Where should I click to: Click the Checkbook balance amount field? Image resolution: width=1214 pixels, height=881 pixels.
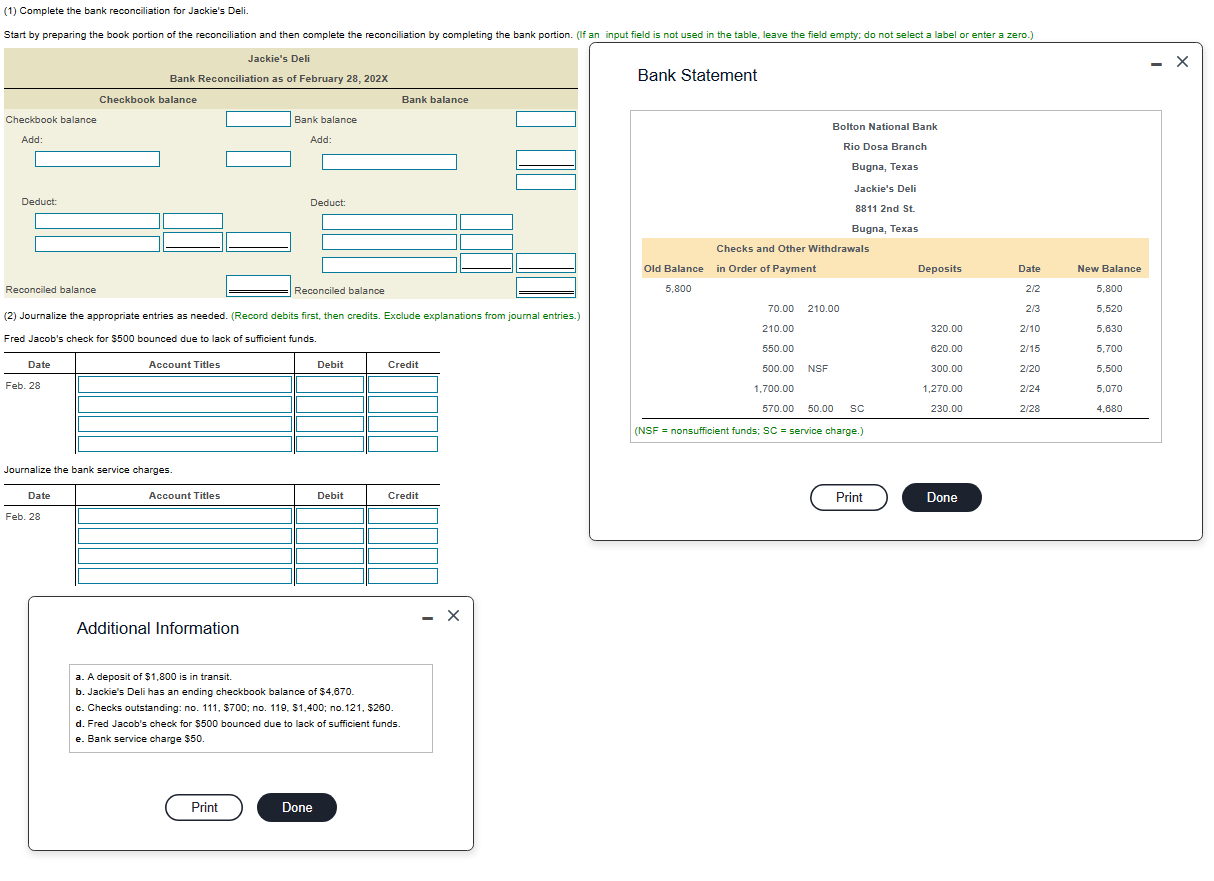tap(258, 119)
